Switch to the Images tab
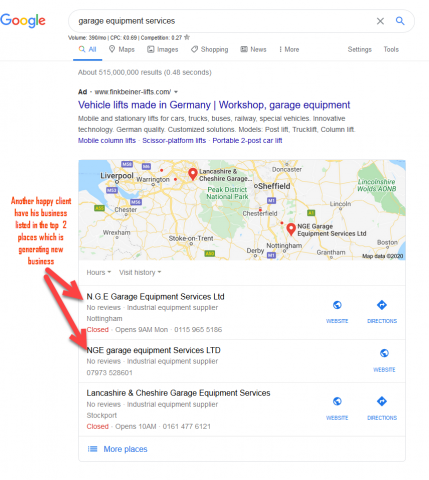The width and height of the screenshot is (429, 480). [x=163, y=49]
